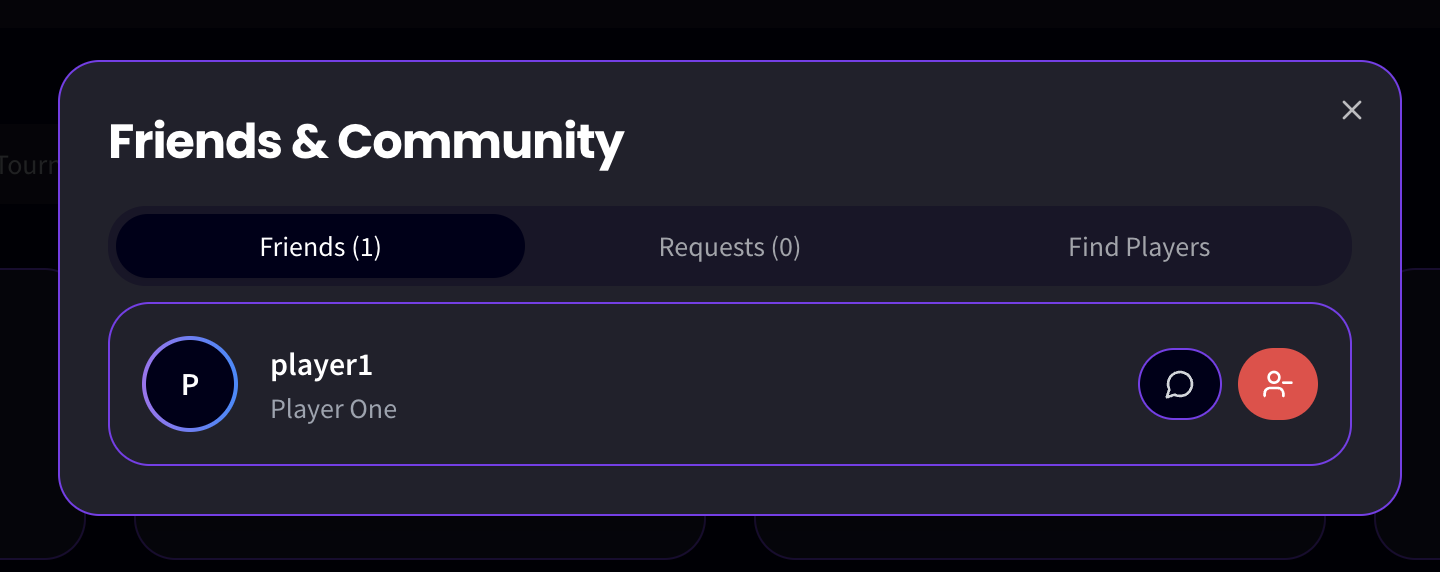Select the Friends (1) tab
This screenshot has width=1440, height=572.
[x=320, y=247]
